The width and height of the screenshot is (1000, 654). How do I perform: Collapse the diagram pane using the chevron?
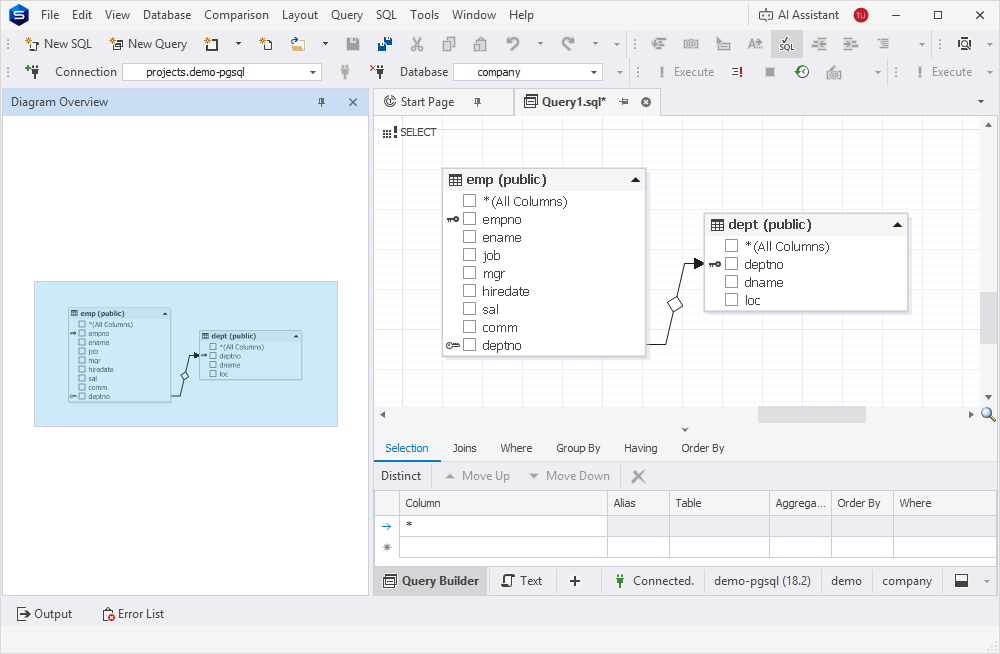tap(685, 429)
